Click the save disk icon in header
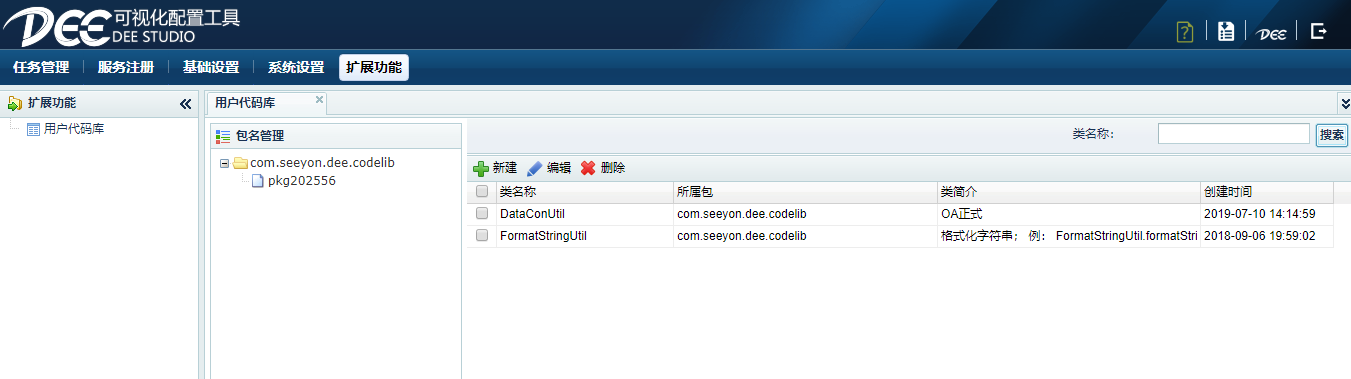 click(1226, 31)
